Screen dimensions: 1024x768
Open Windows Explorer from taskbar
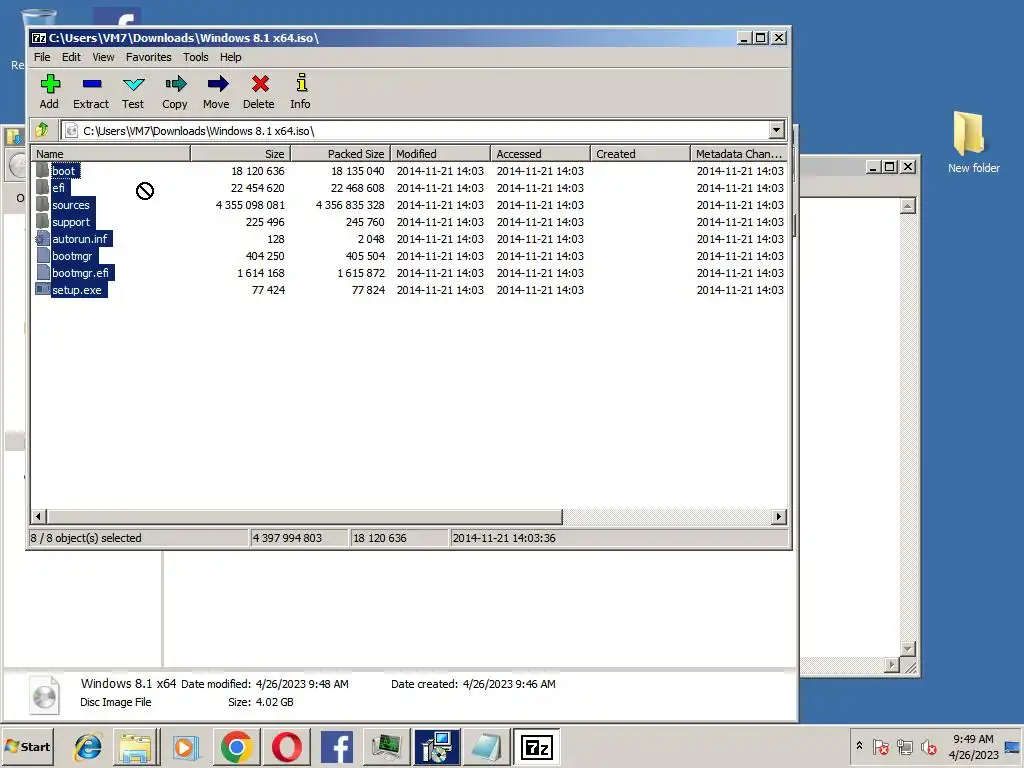[x=136, y=747]
